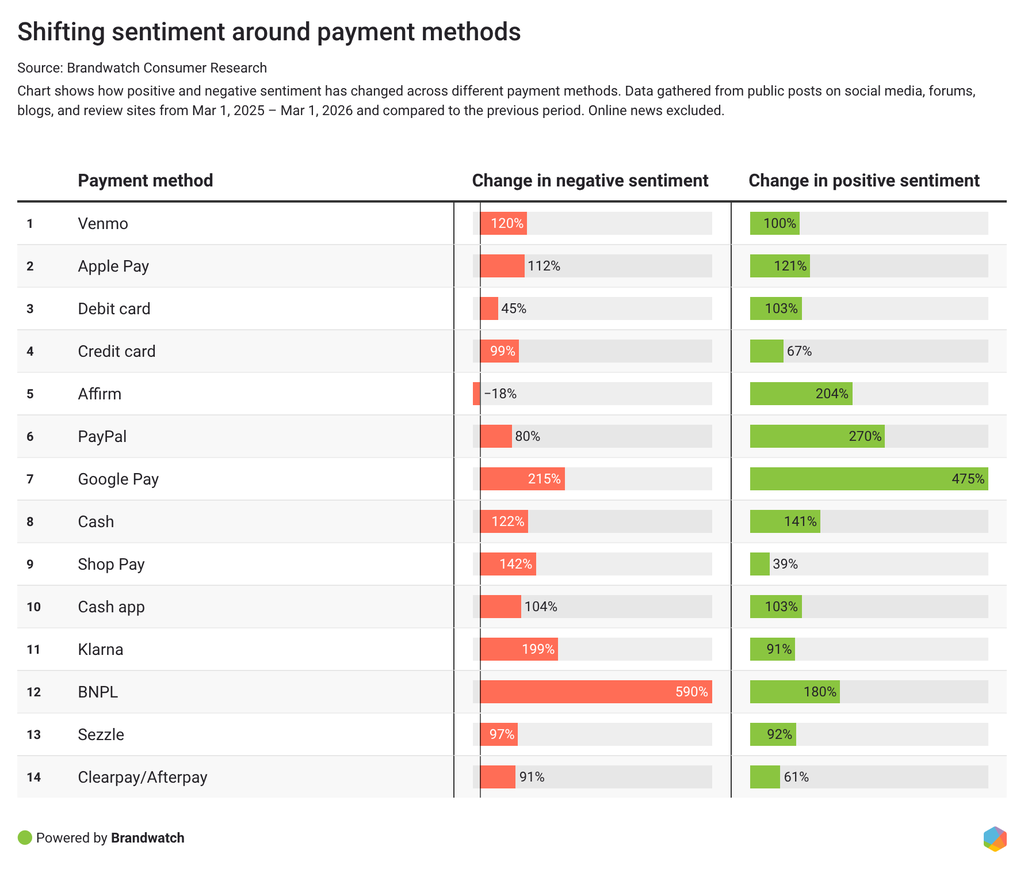The image size is (1024, 869).
Task: Click the green circle beside Powered by
Action: [25, 838]
